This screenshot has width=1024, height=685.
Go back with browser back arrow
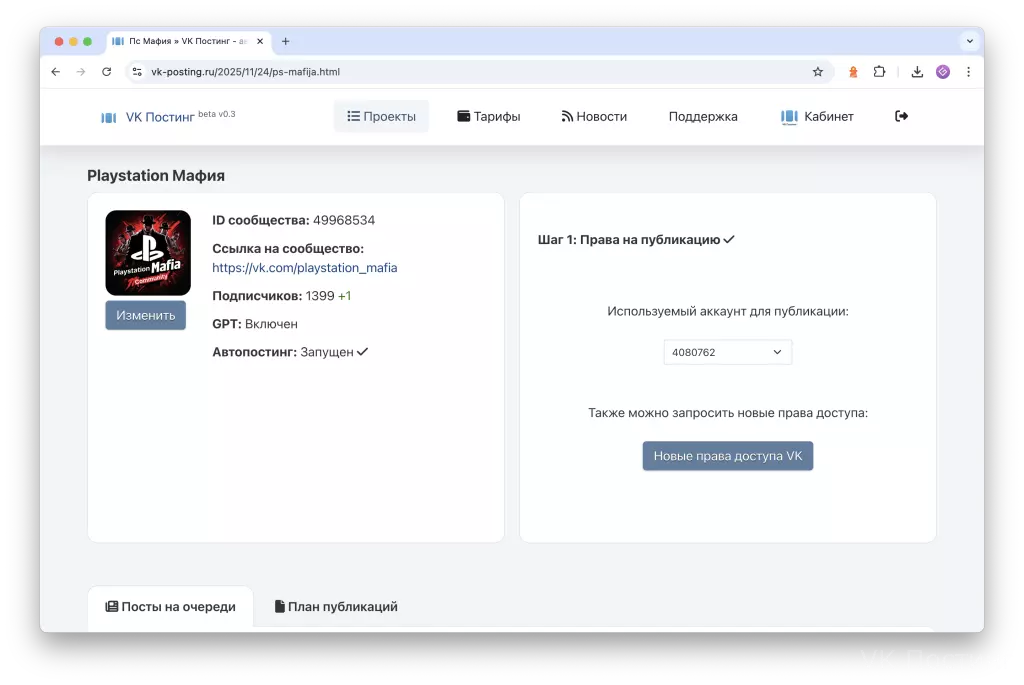(56, 72)
